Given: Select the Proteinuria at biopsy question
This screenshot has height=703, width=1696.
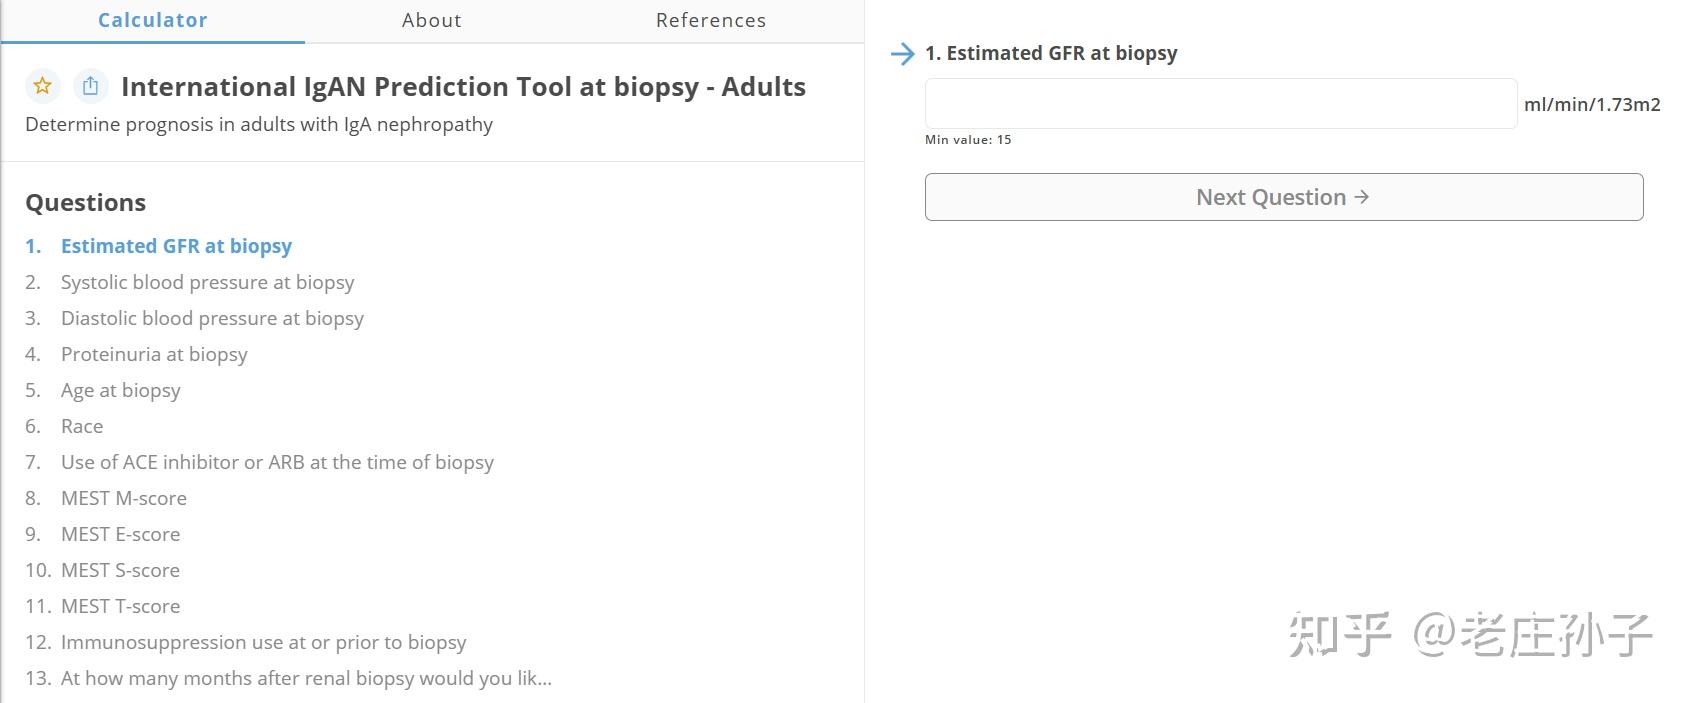Looking at the screenshot, I should (x=154, y=354).
